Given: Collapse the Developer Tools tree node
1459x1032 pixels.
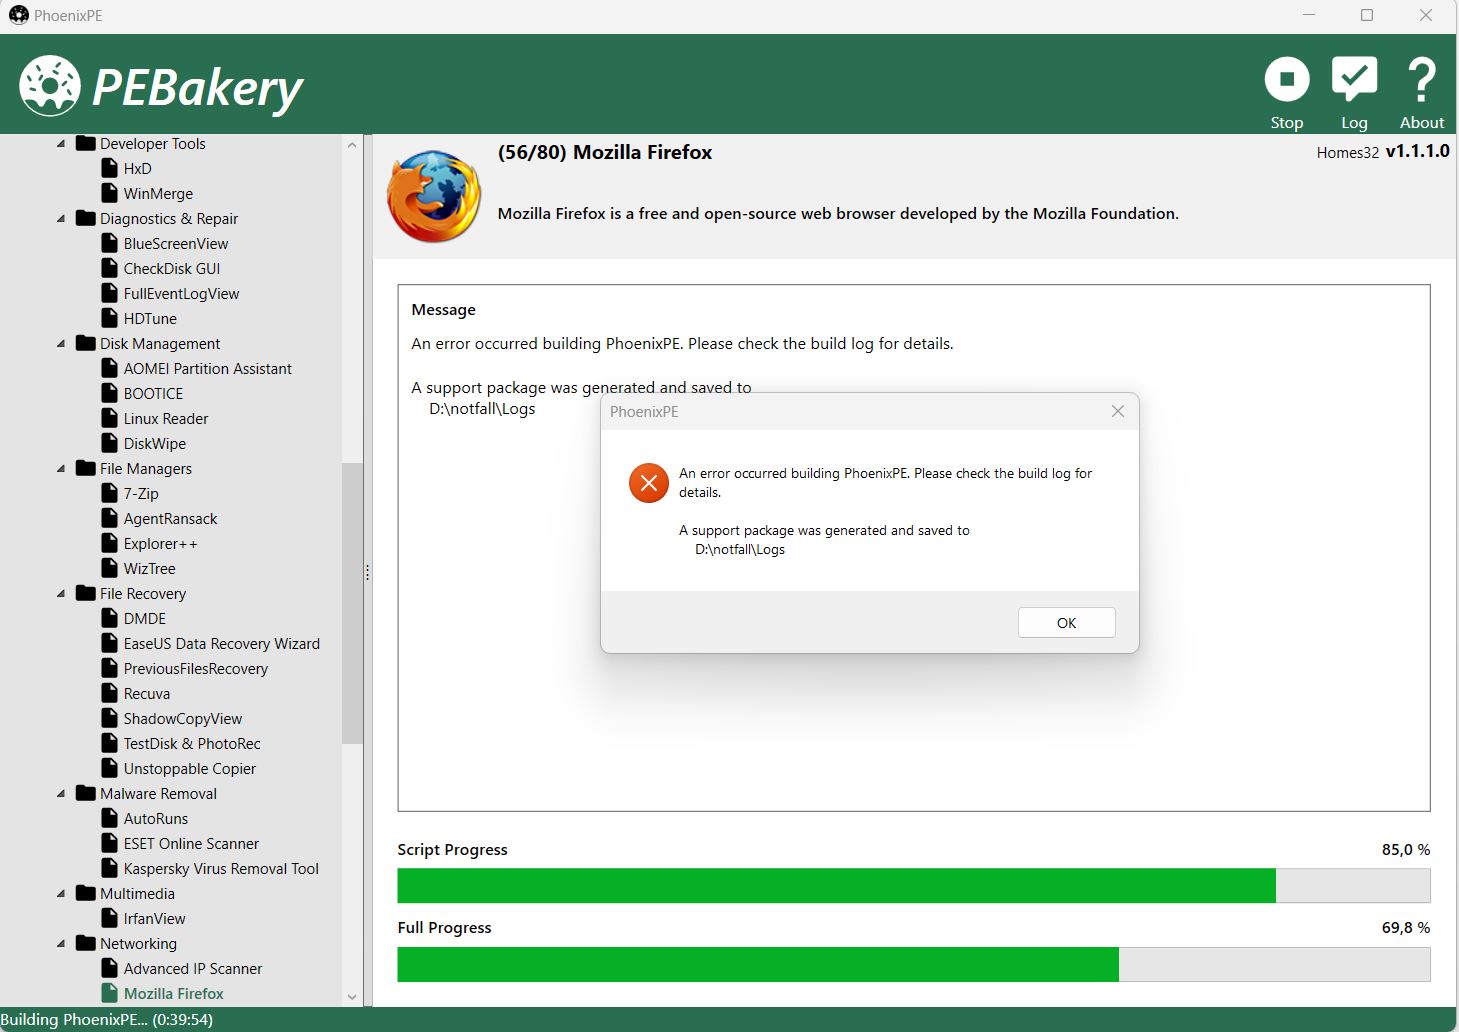Looking at the screenshot, I should tap(61, 144).
